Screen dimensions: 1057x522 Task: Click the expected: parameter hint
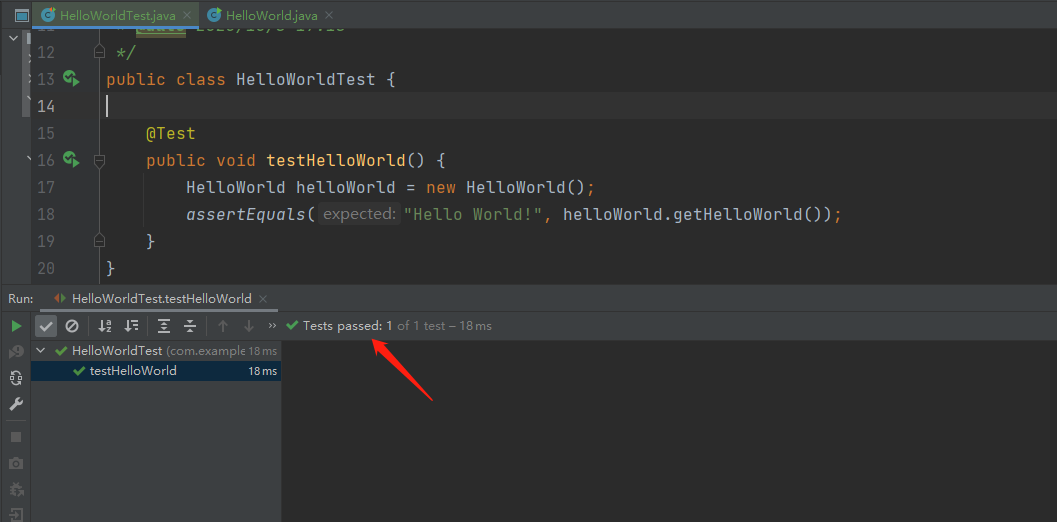pyautogui.click(x=359, y=214)
